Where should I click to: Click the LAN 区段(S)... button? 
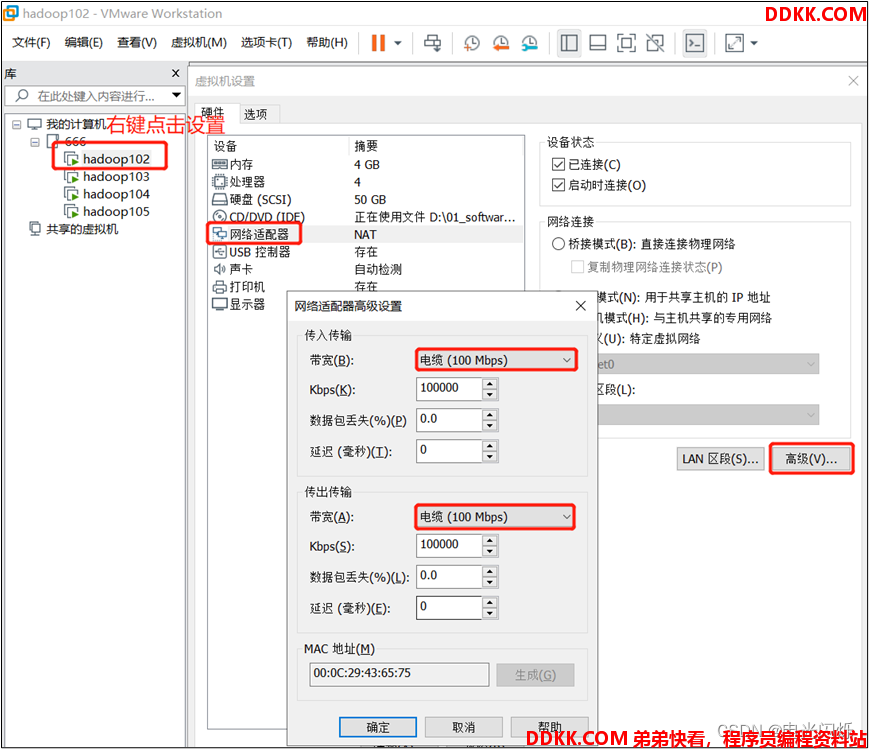point(720,459)
